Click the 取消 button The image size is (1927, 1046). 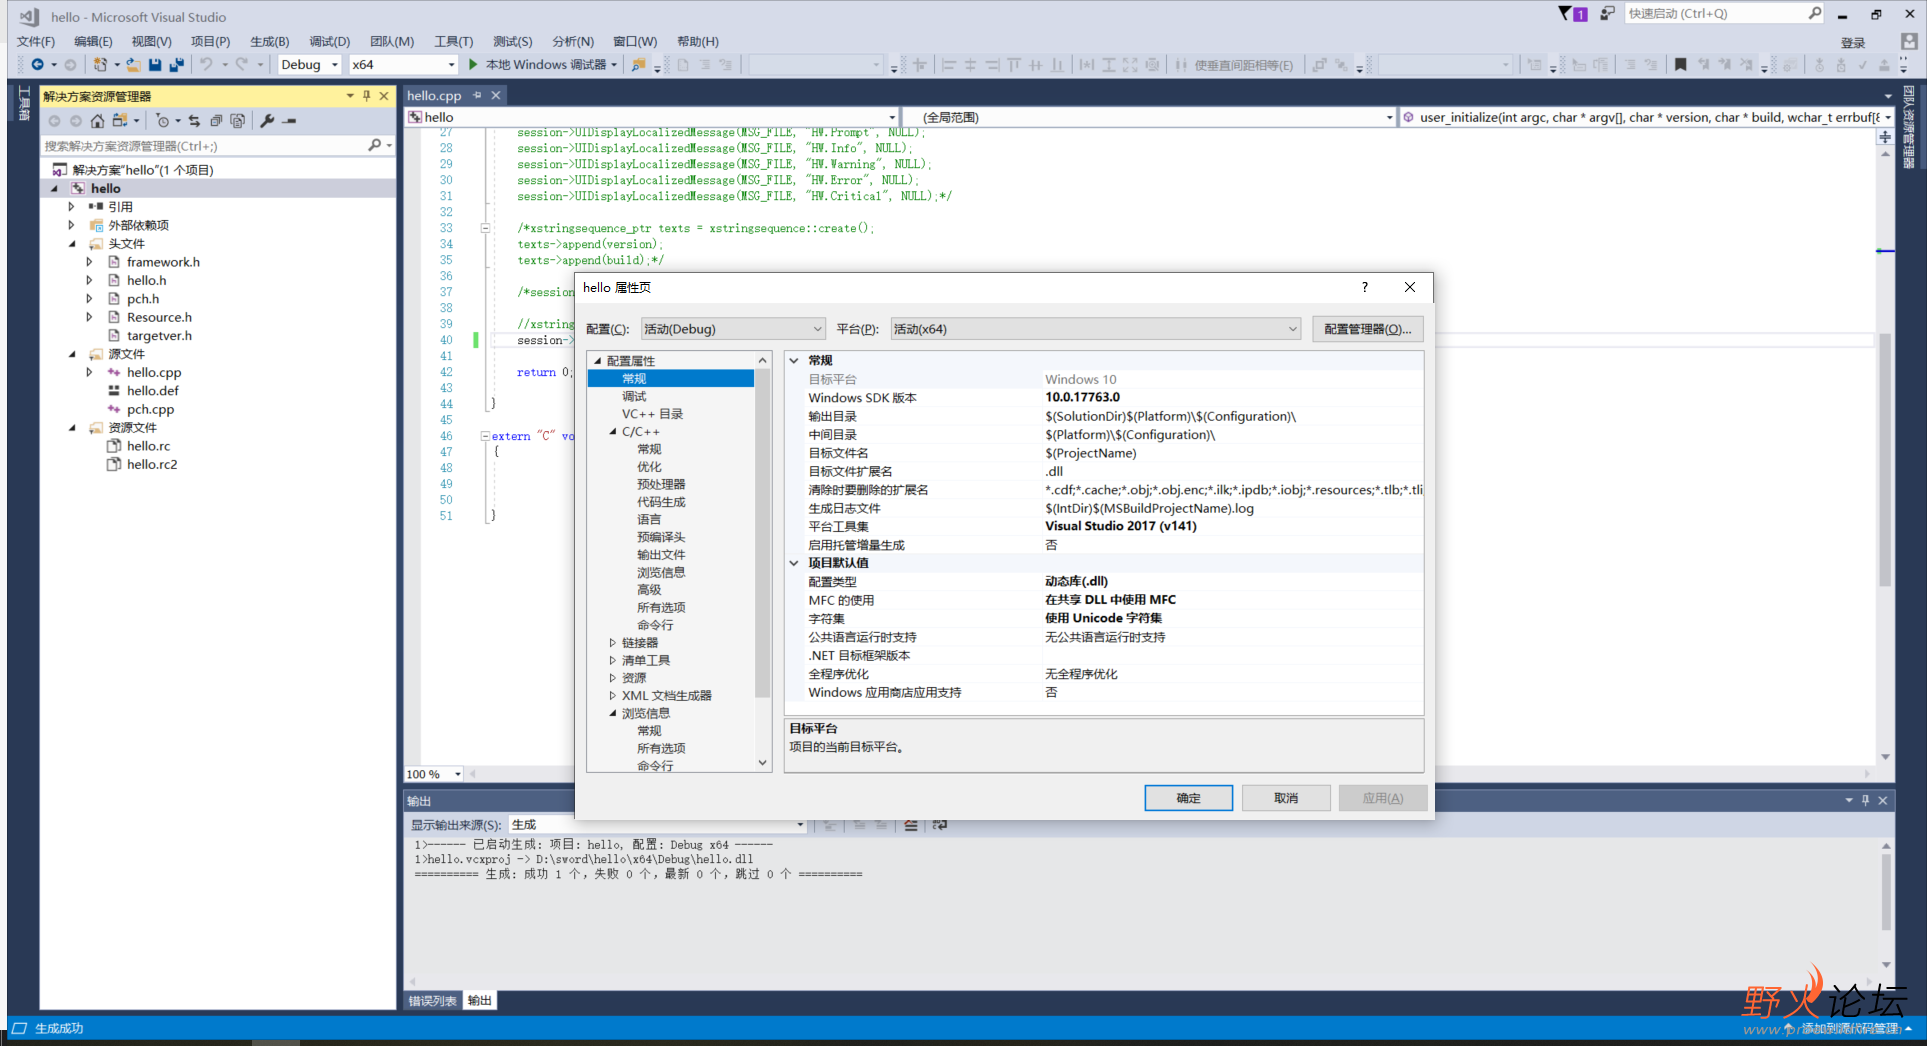tap(1286, 798)
